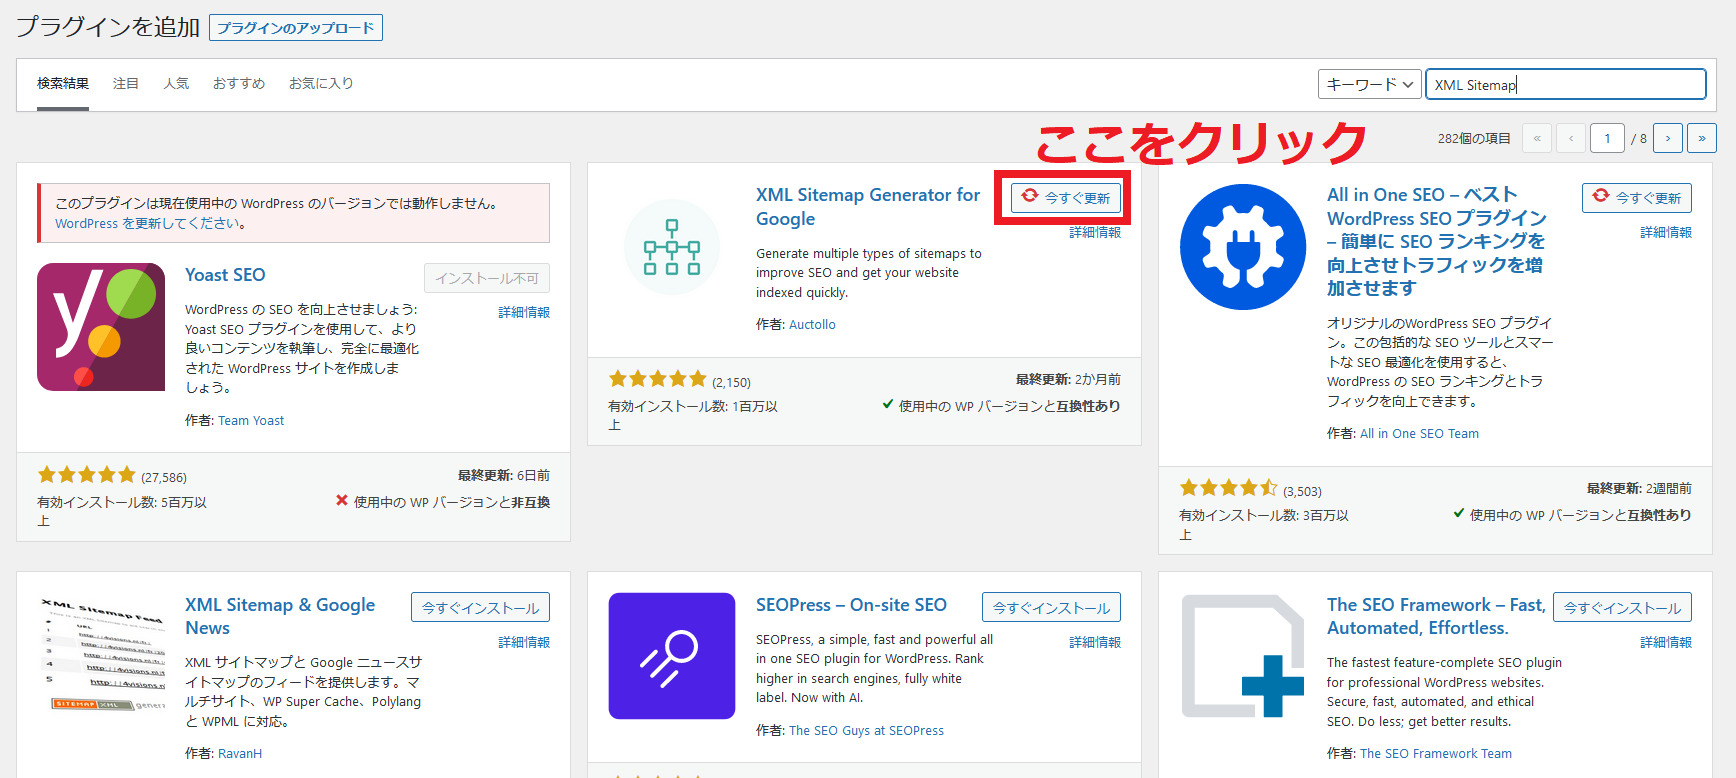Click the All in One SEO gear icon
Screen dimensions: 1736x778
coord(1242,247)
